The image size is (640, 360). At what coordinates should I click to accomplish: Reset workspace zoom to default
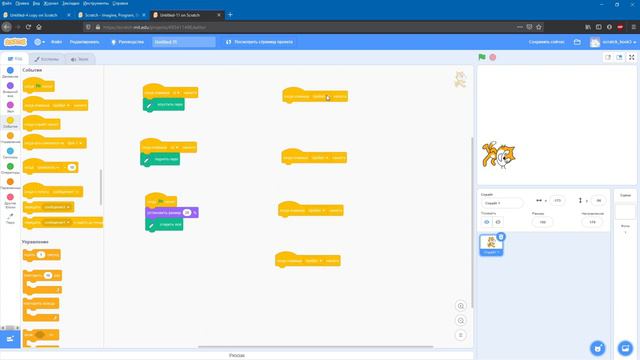(460, 335)
